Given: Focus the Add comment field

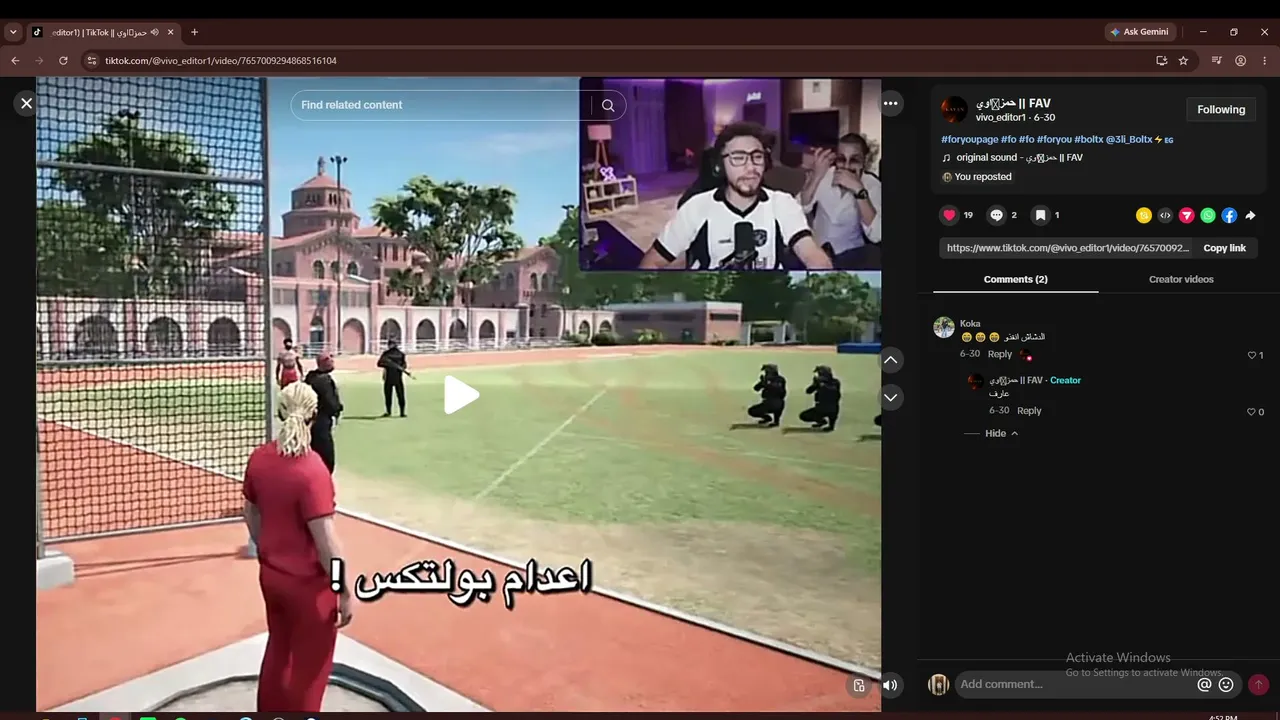Looking at the screenshot, I should (1074, 684).
